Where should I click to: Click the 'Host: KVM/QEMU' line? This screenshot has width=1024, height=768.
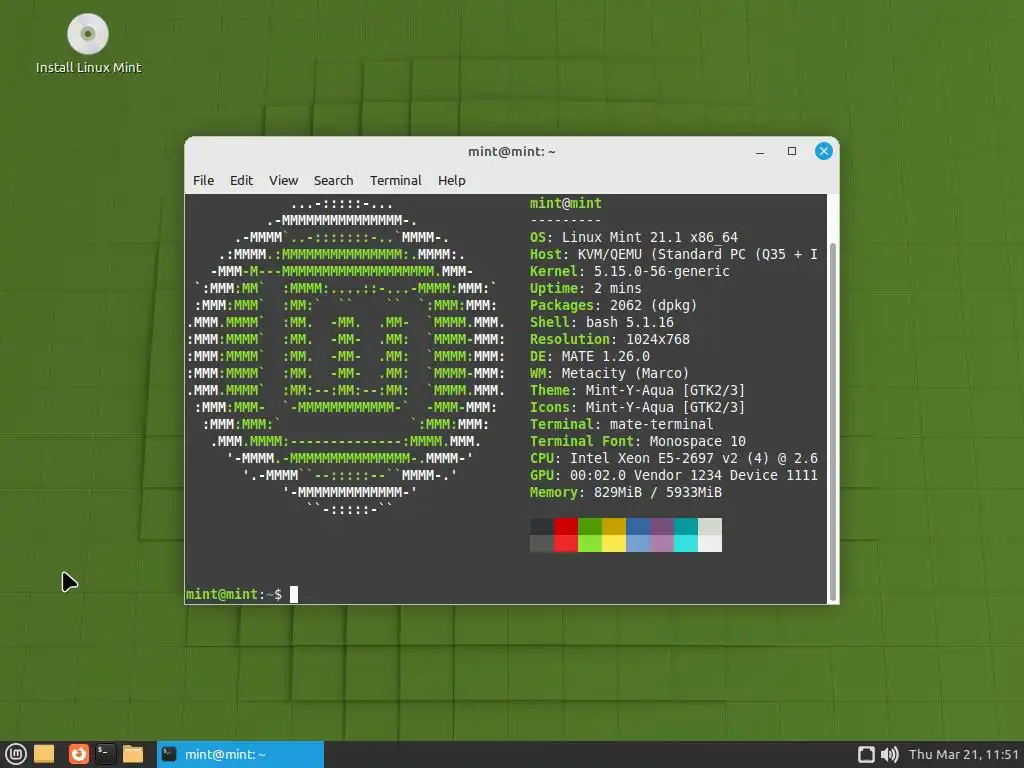click(x=673, y=254)
